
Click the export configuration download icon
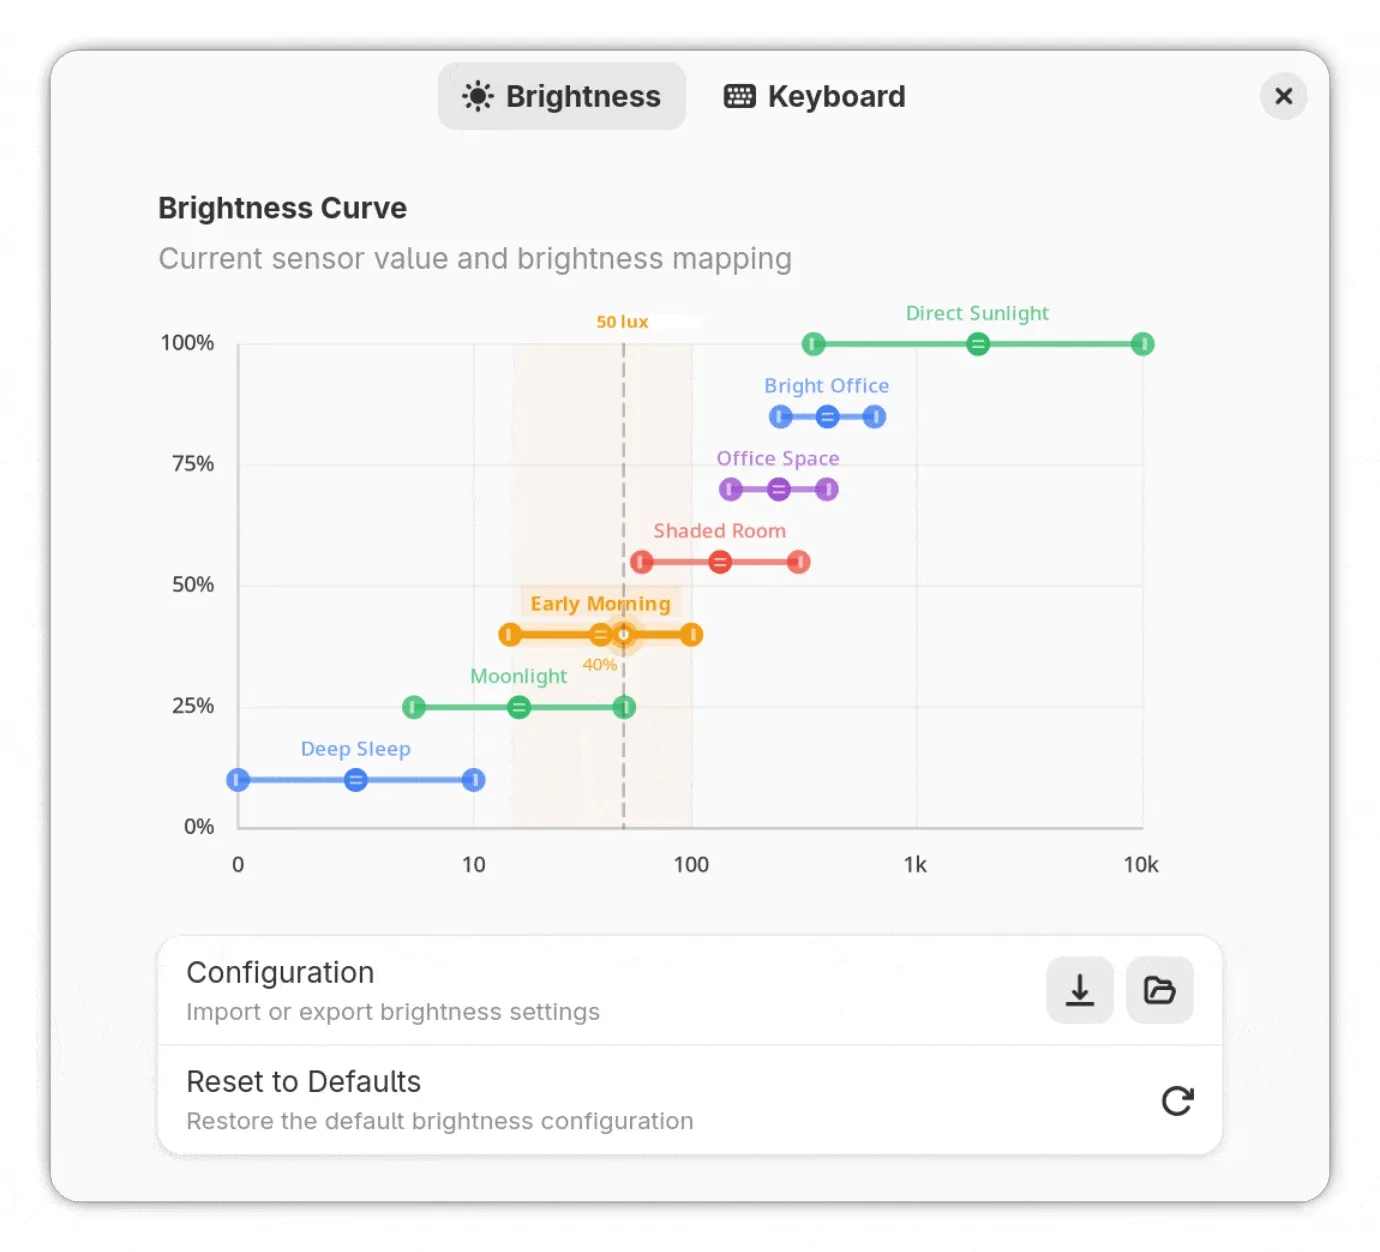coord(1079,990)
